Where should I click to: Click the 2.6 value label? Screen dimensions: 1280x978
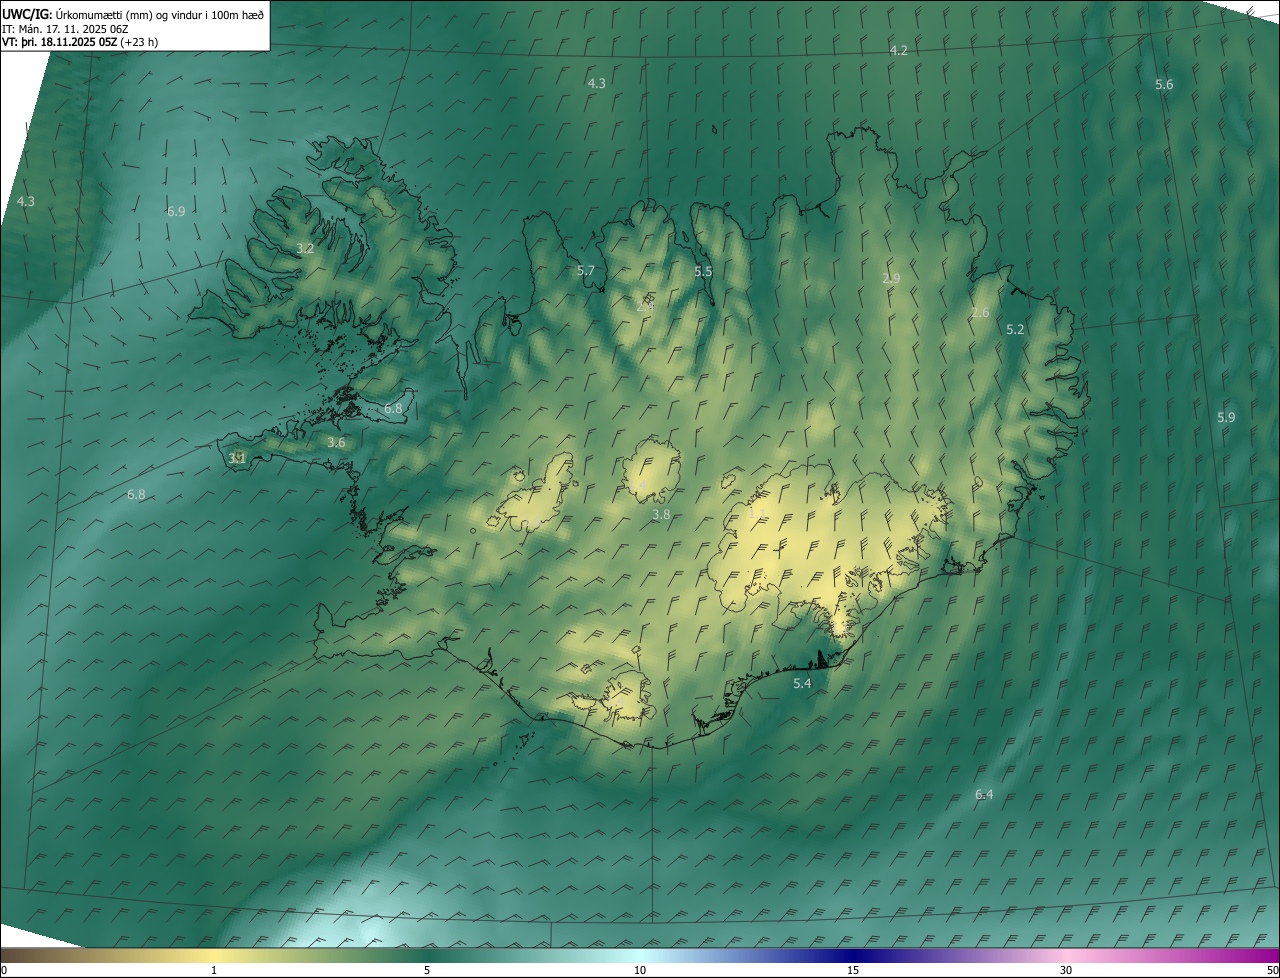(980, 312)
